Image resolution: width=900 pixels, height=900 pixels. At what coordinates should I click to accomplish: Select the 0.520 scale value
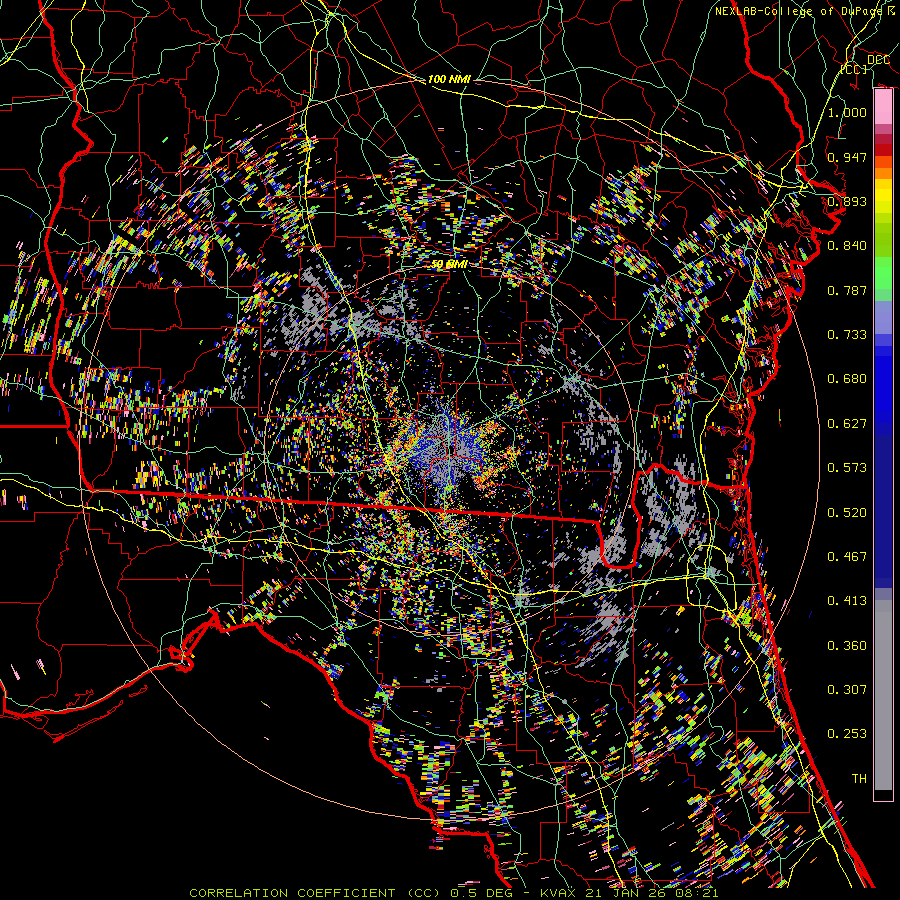click(x=847, y=513)
